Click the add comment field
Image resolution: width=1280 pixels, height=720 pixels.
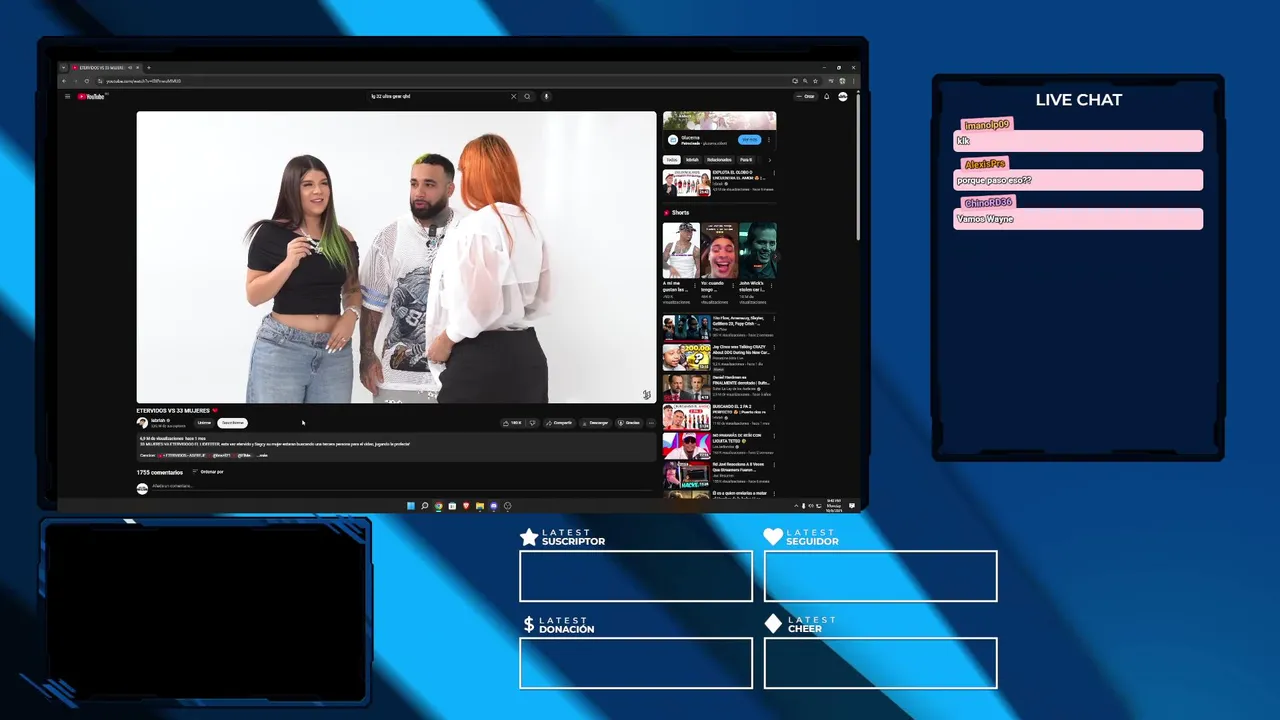(400, 486)
